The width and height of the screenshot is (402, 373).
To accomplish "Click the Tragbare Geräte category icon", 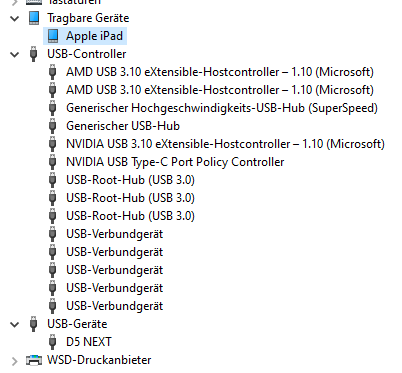I will pos(34,18).
